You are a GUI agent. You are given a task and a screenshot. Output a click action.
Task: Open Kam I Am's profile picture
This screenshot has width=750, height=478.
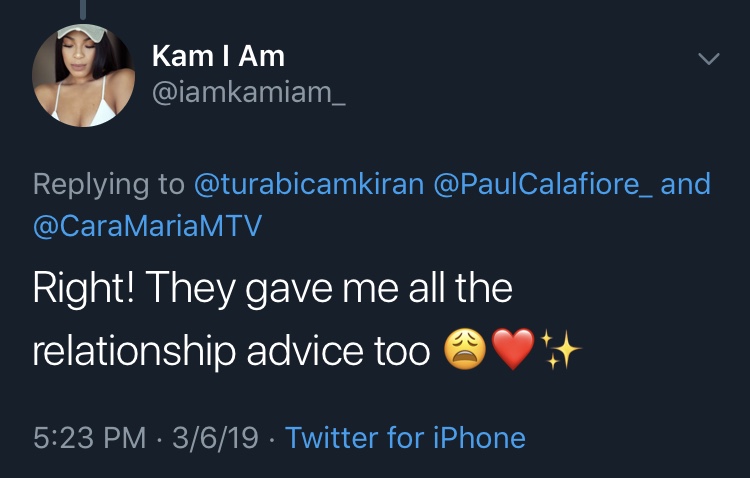point(83,76)
